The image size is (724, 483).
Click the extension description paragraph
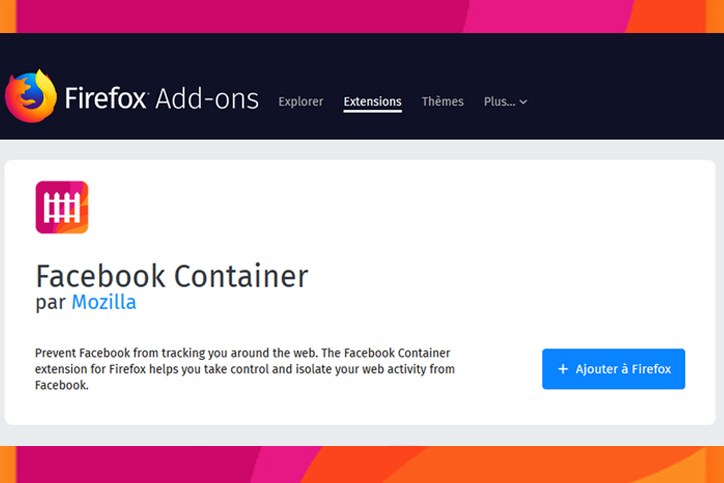click(245, 369)
